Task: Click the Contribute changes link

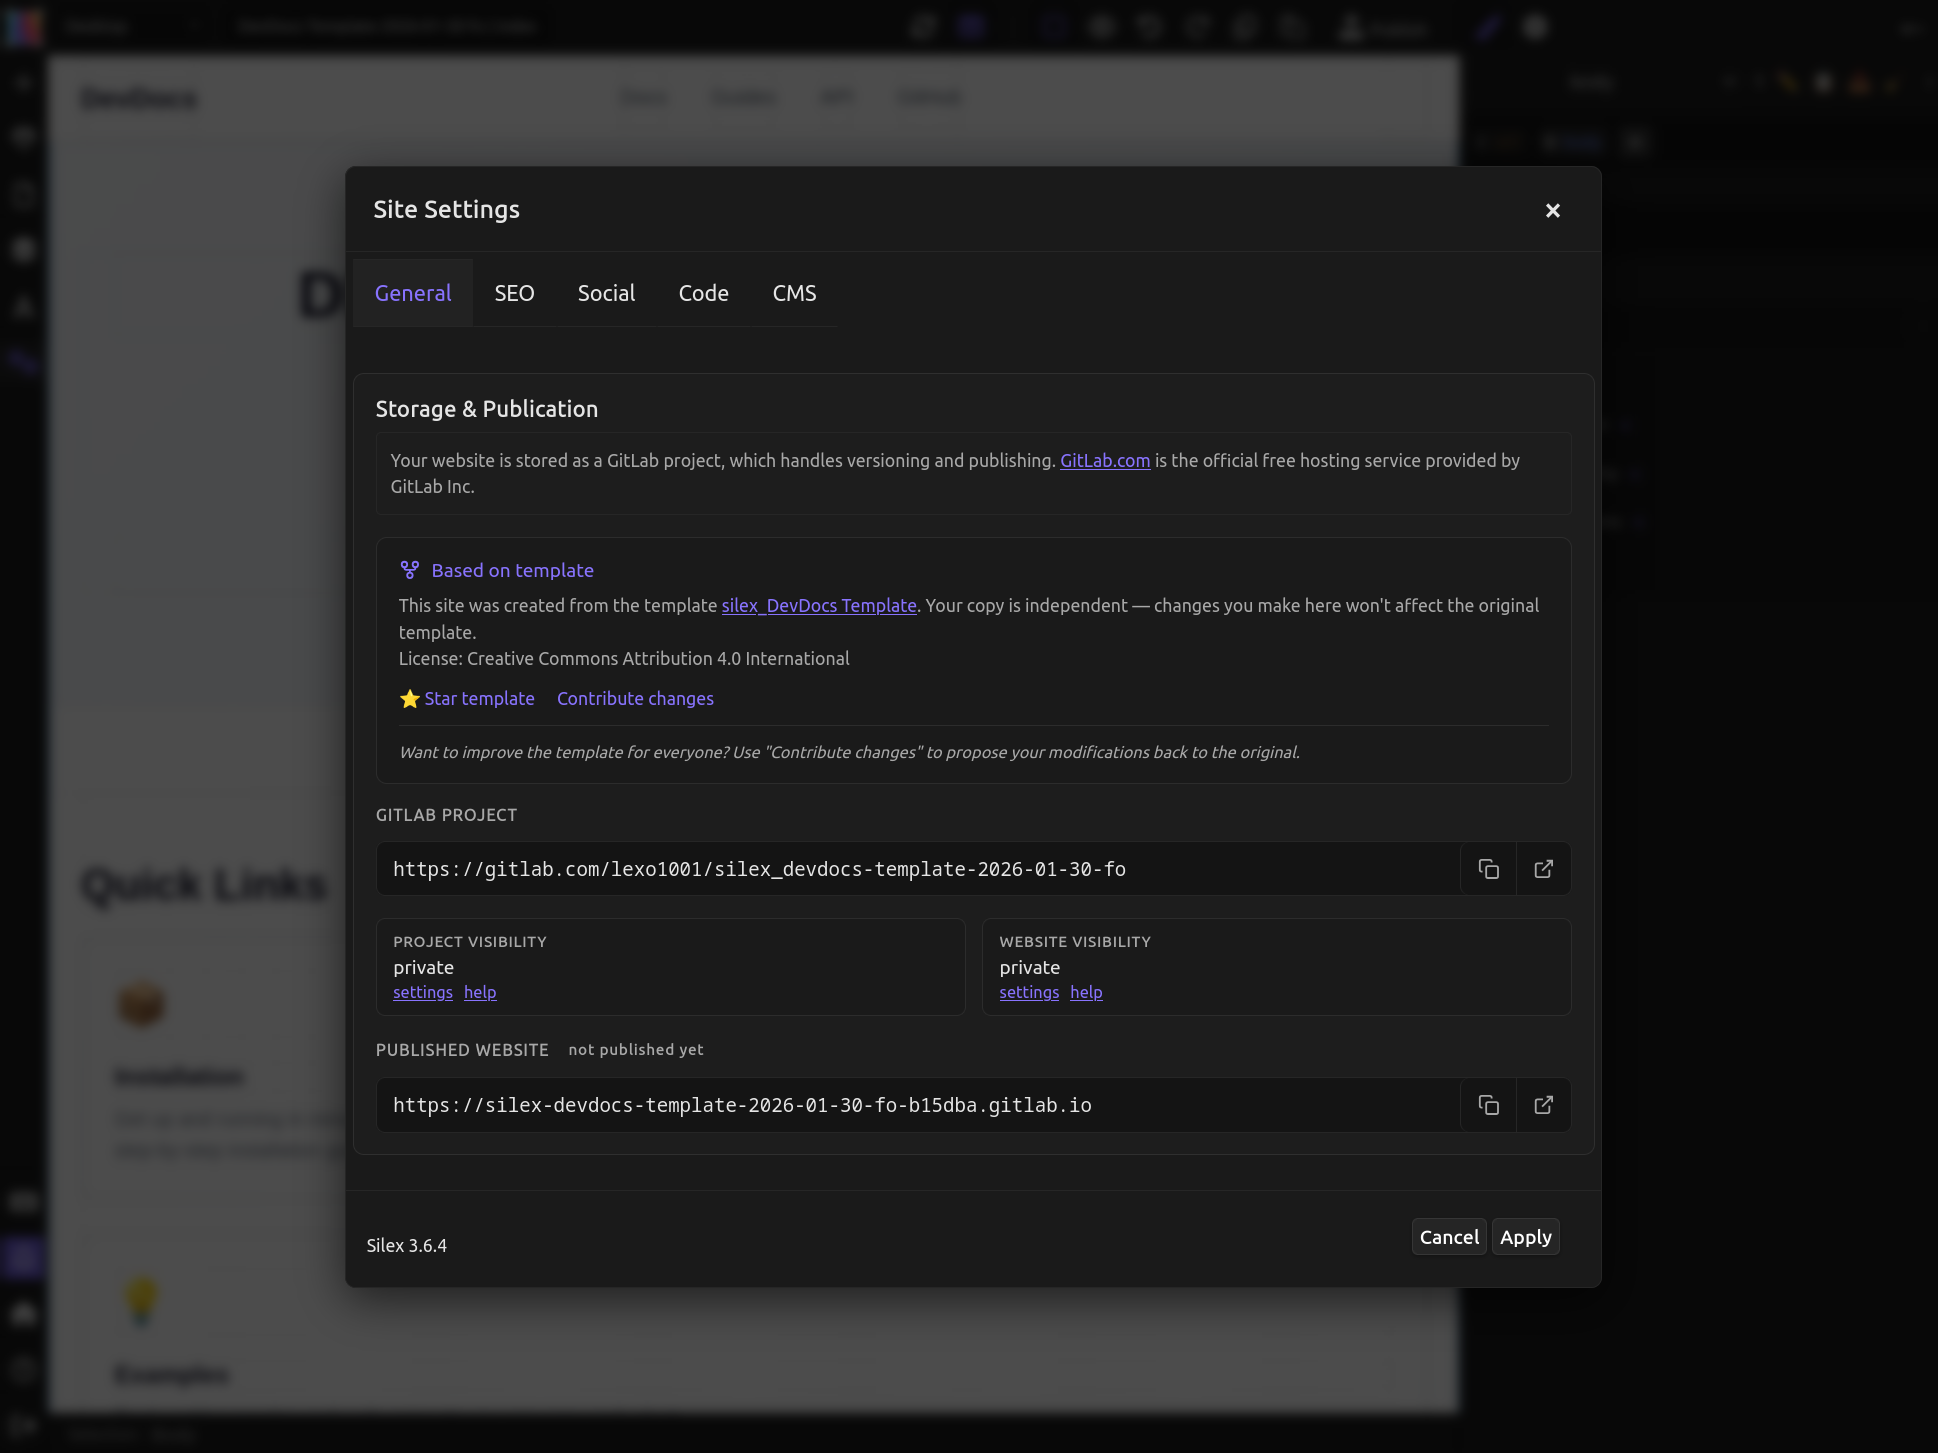Action: (x=635, y=698)
